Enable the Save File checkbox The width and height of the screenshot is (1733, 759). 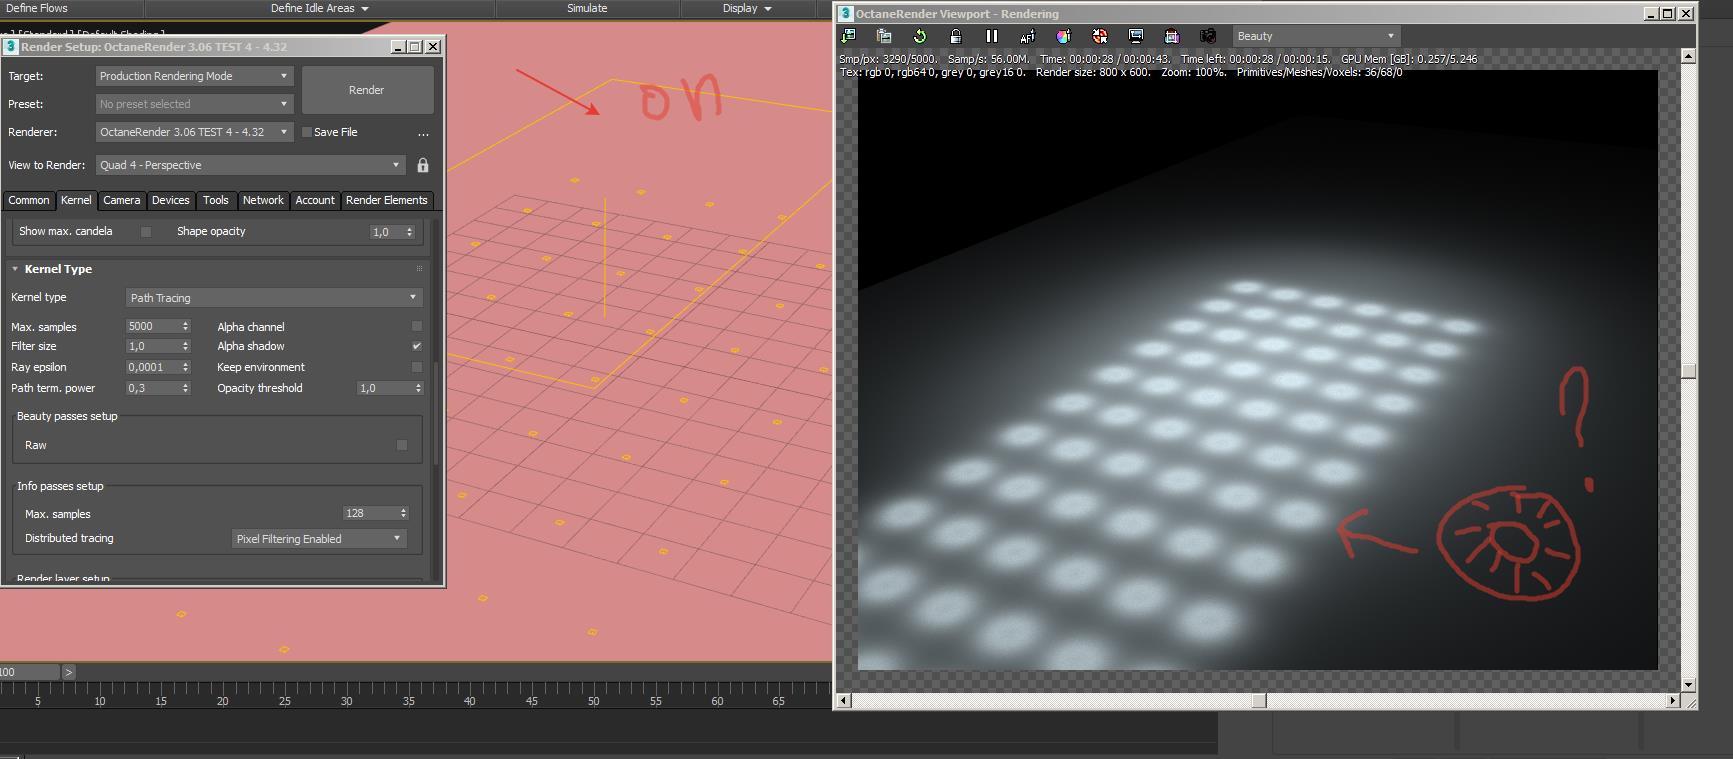click(307, 132)
